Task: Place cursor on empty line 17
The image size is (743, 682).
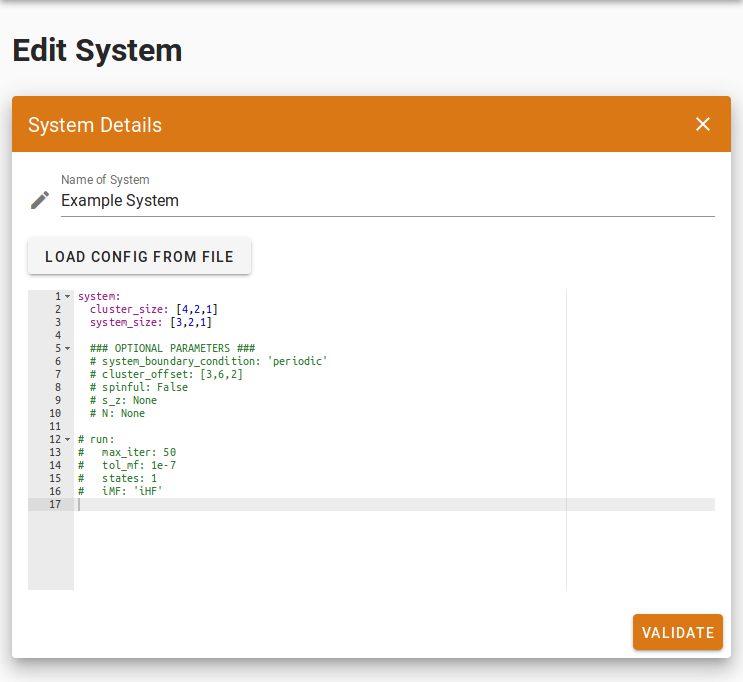Action: click(x=394, y=504)
